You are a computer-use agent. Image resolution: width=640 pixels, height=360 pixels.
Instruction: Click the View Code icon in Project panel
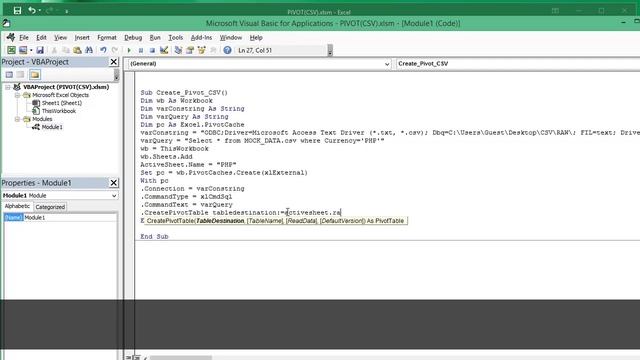(x=9, y=75)
